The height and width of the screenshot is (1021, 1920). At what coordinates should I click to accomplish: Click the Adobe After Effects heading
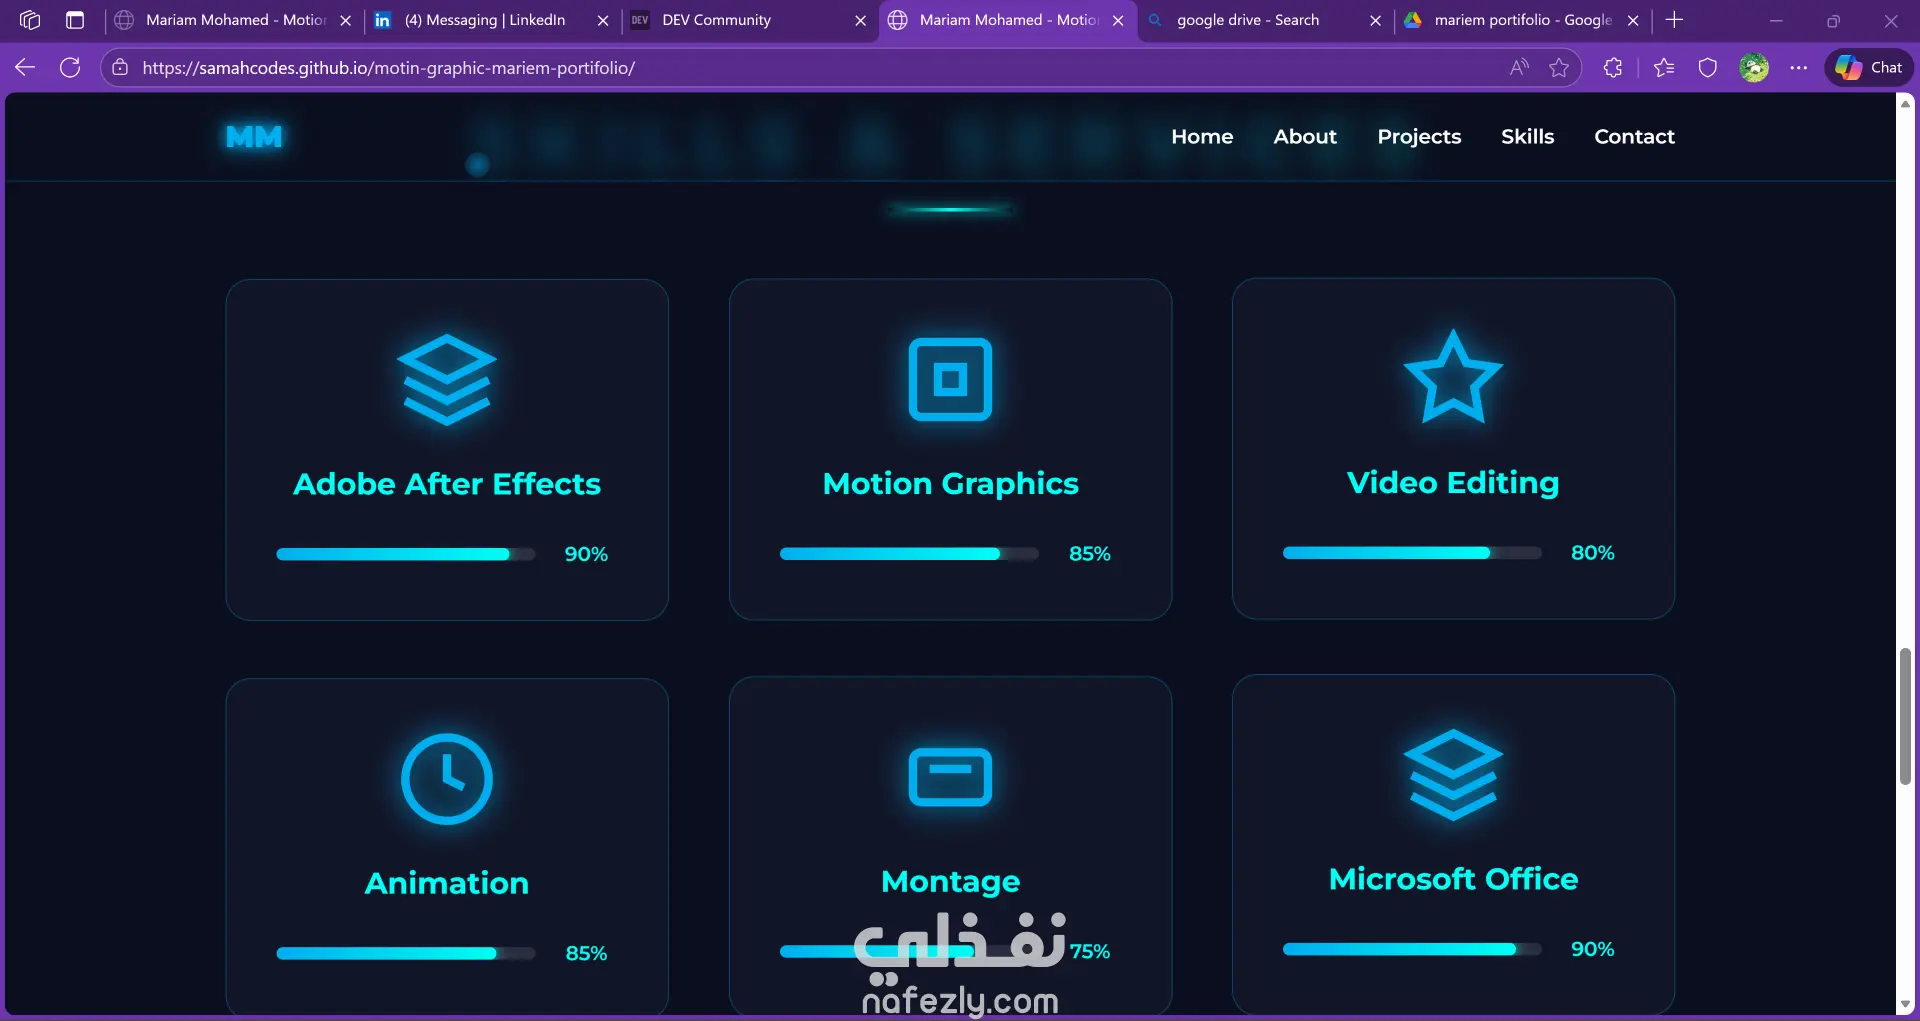coord(447,484)
